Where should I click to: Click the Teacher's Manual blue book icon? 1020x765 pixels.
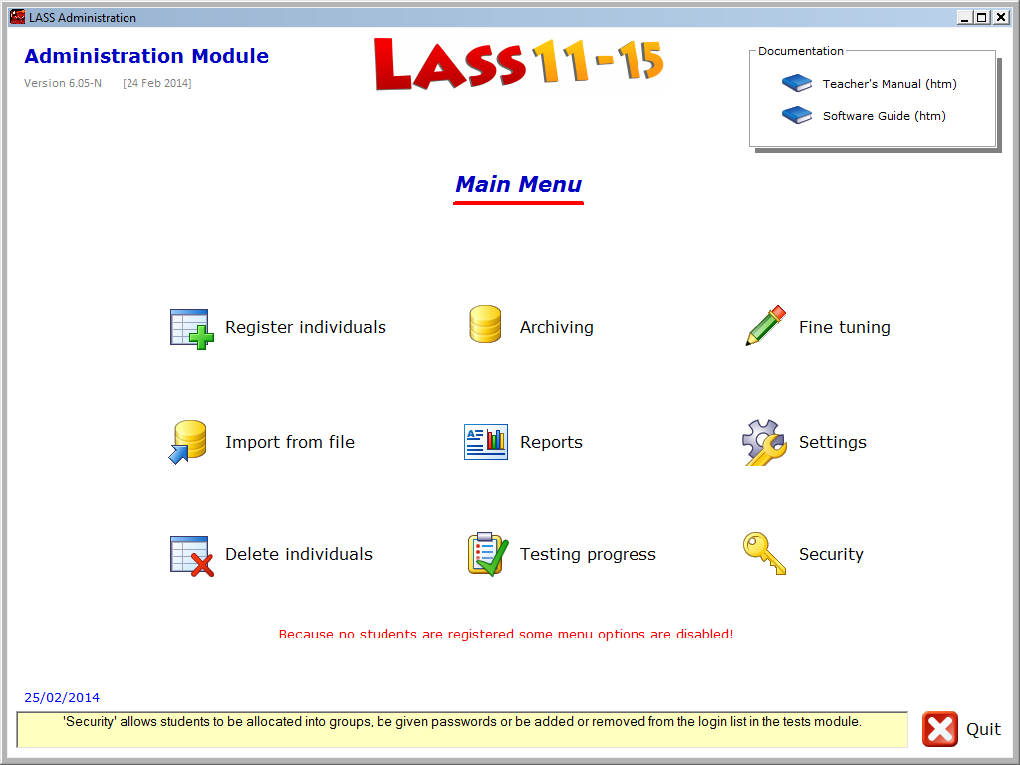coord(797,83)
